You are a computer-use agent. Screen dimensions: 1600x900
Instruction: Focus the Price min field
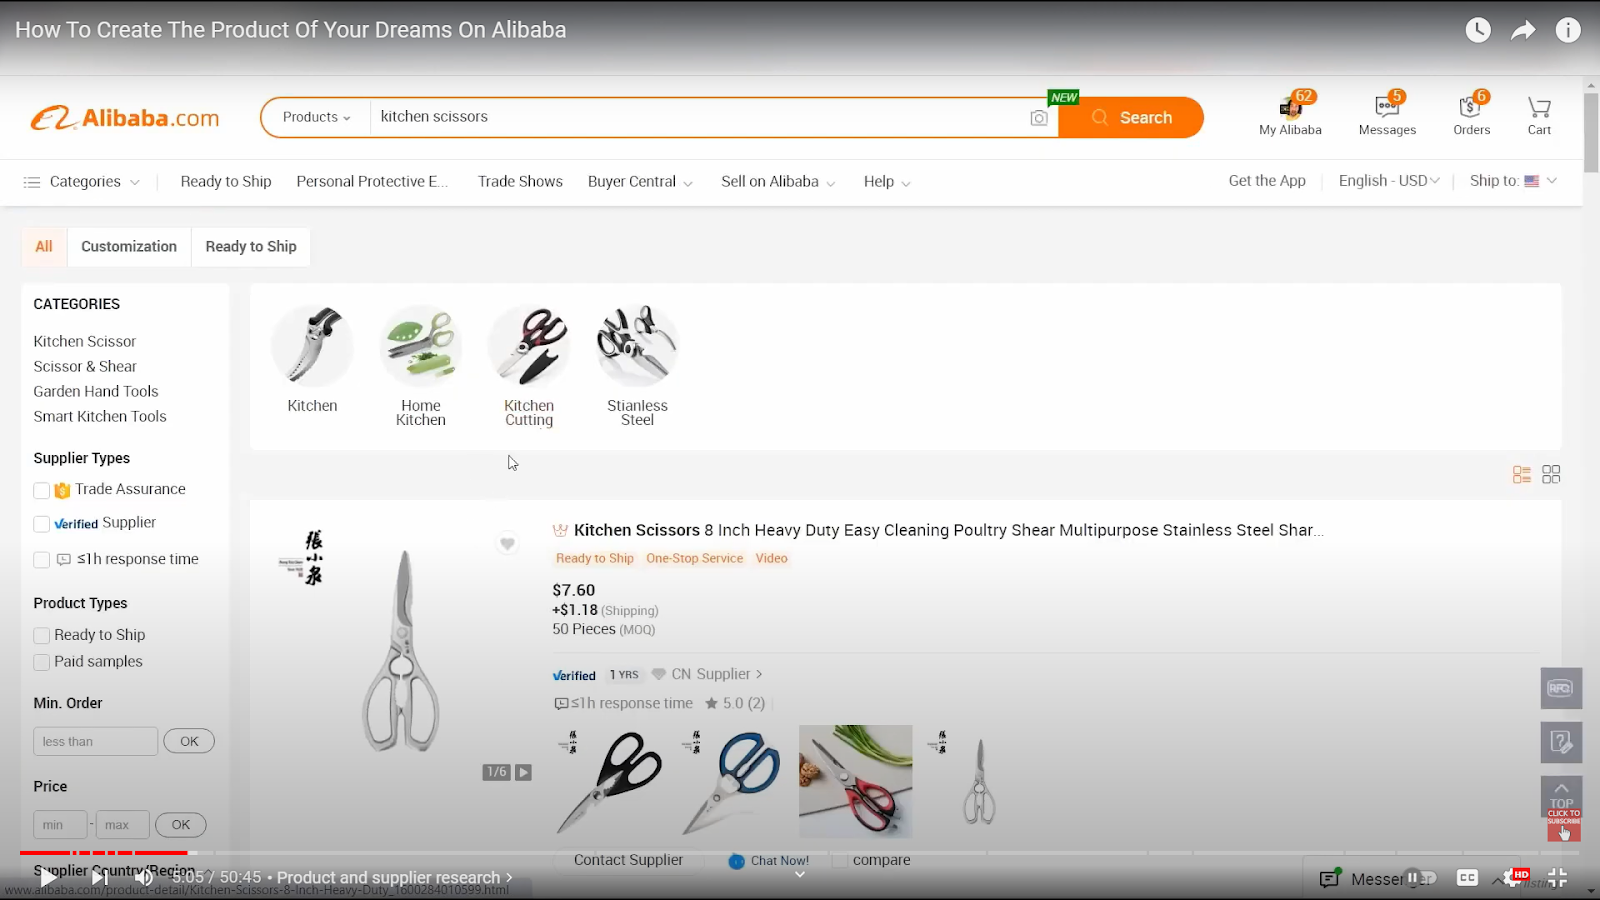click(x=60, y=825)
